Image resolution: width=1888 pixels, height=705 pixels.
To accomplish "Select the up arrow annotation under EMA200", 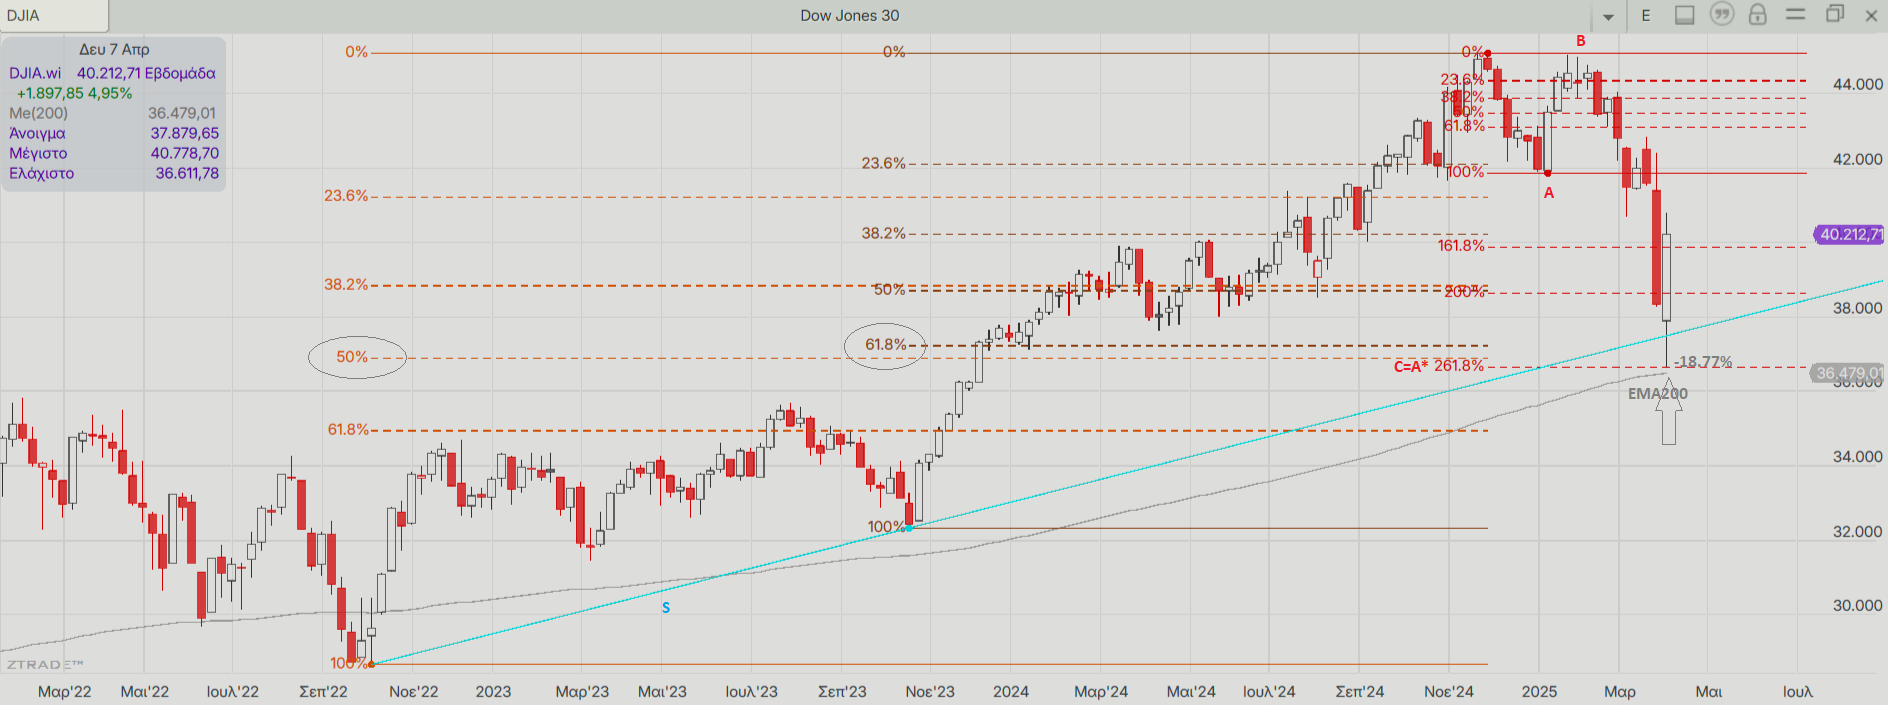I will tap(1668, 411).
